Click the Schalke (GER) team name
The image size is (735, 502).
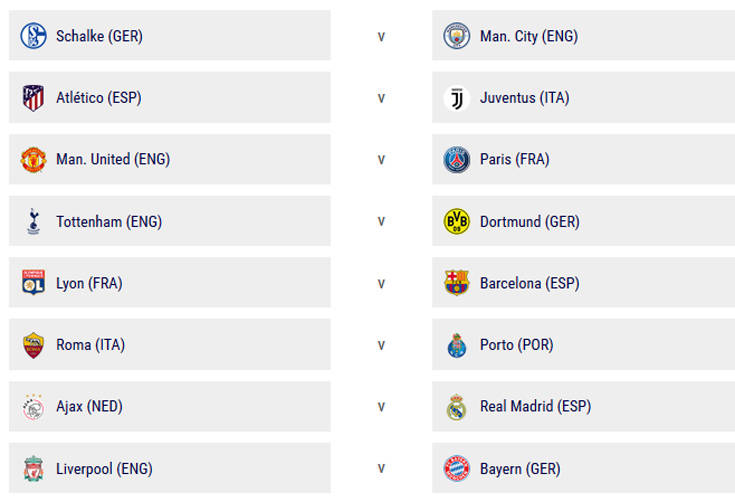click(99, 36)
